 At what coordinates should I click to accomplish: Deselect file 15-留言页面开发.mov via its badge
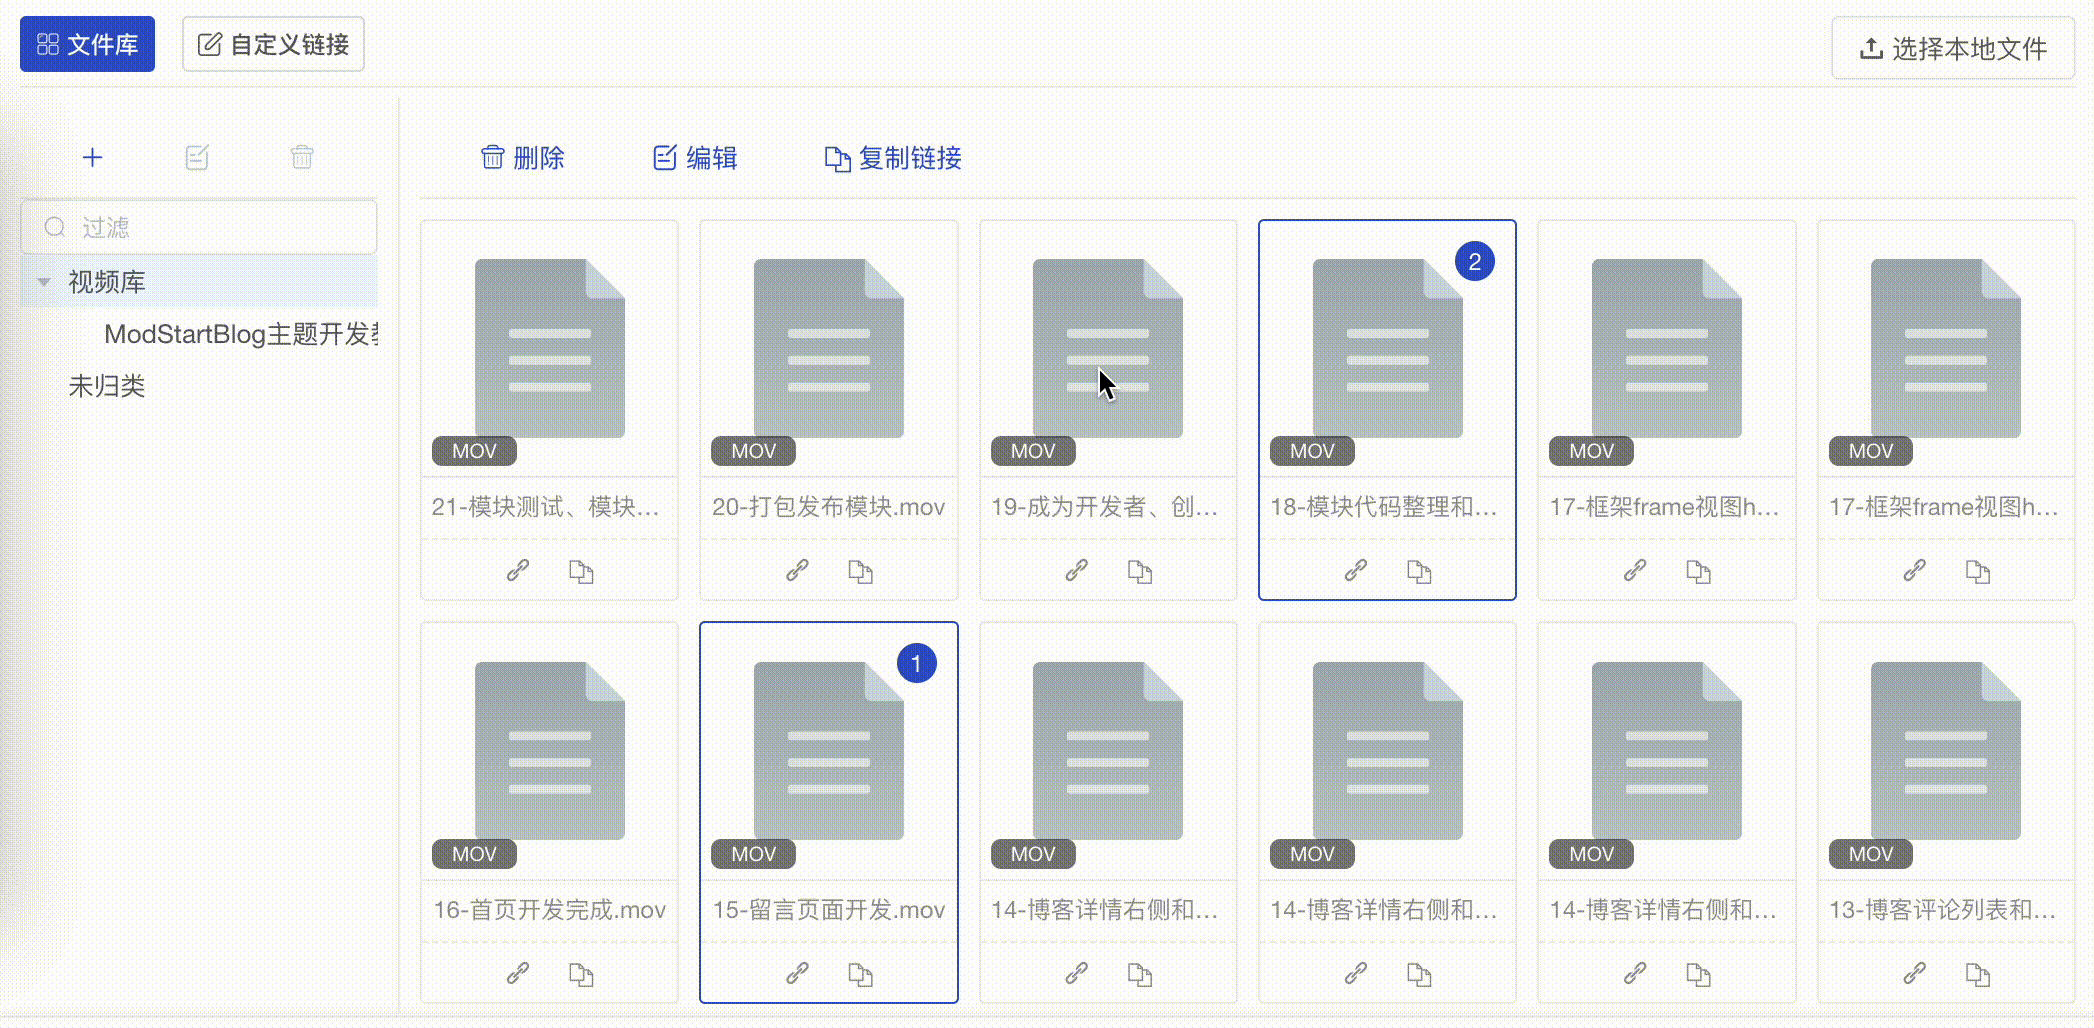[917, 663]
